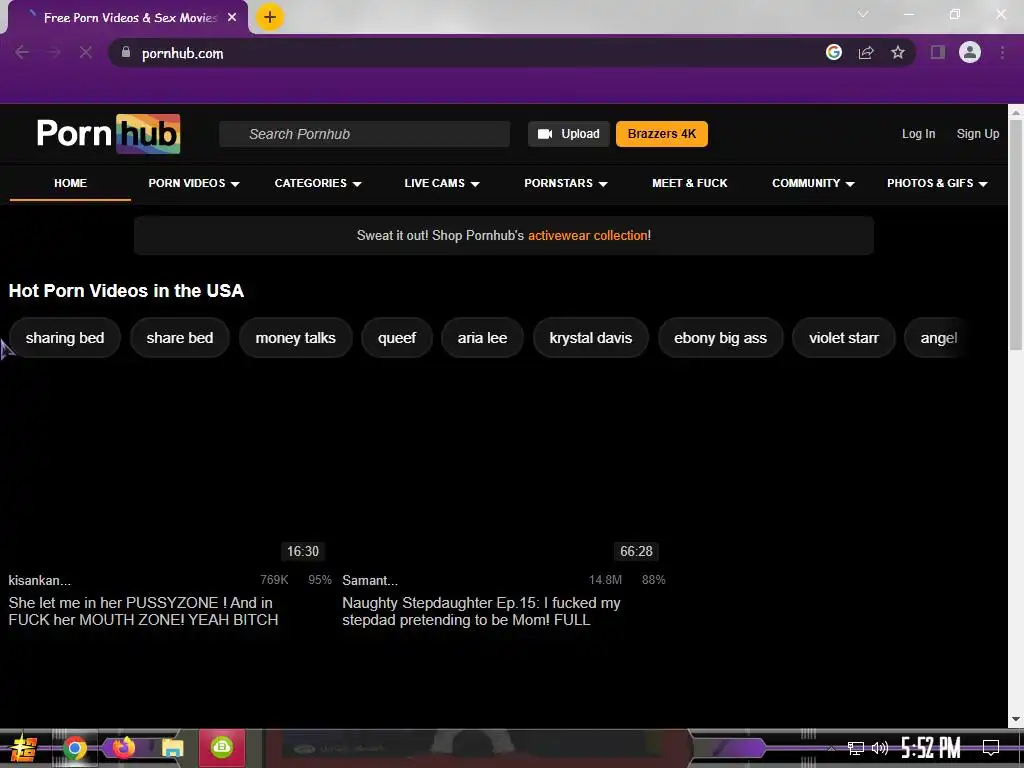Click the Sign Up link

(x=978, y=134)
